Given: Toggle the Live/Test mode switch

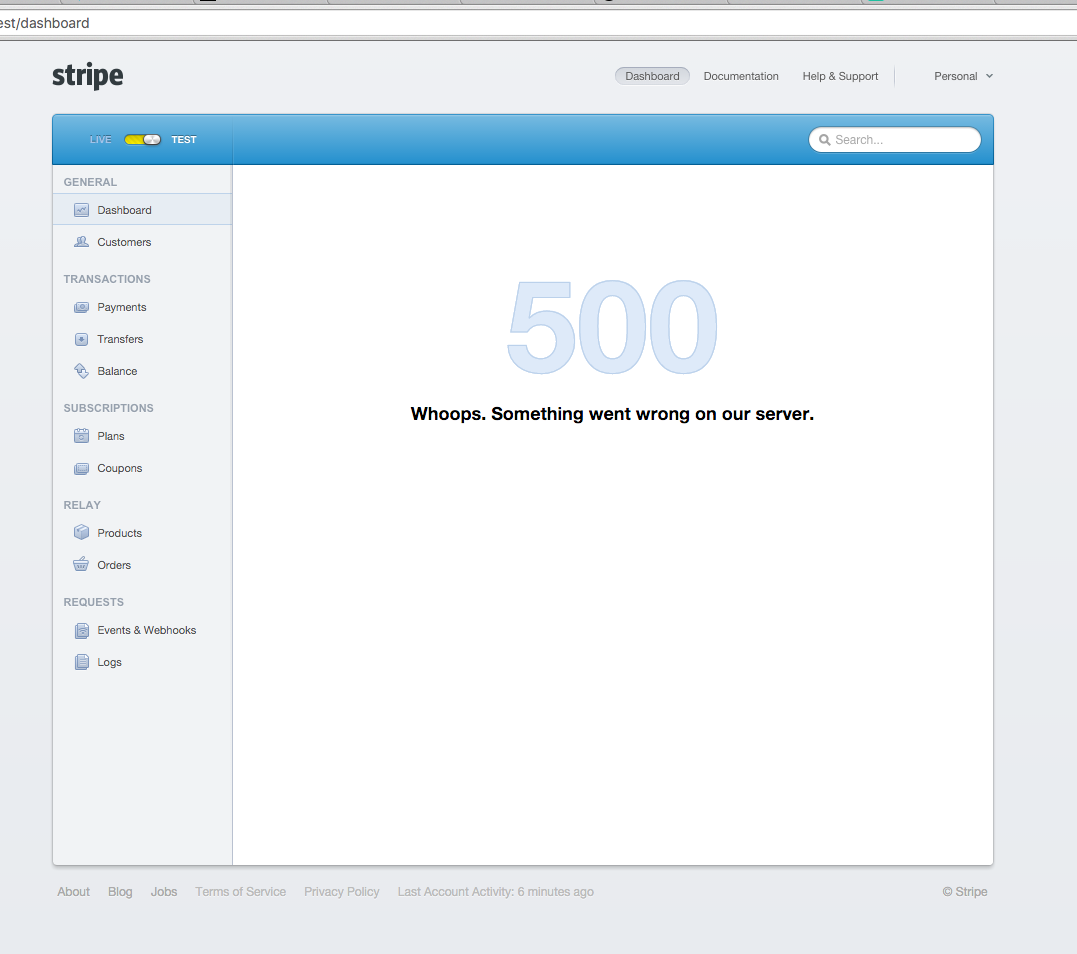Looking at the screenshot, I should [142, 139].
